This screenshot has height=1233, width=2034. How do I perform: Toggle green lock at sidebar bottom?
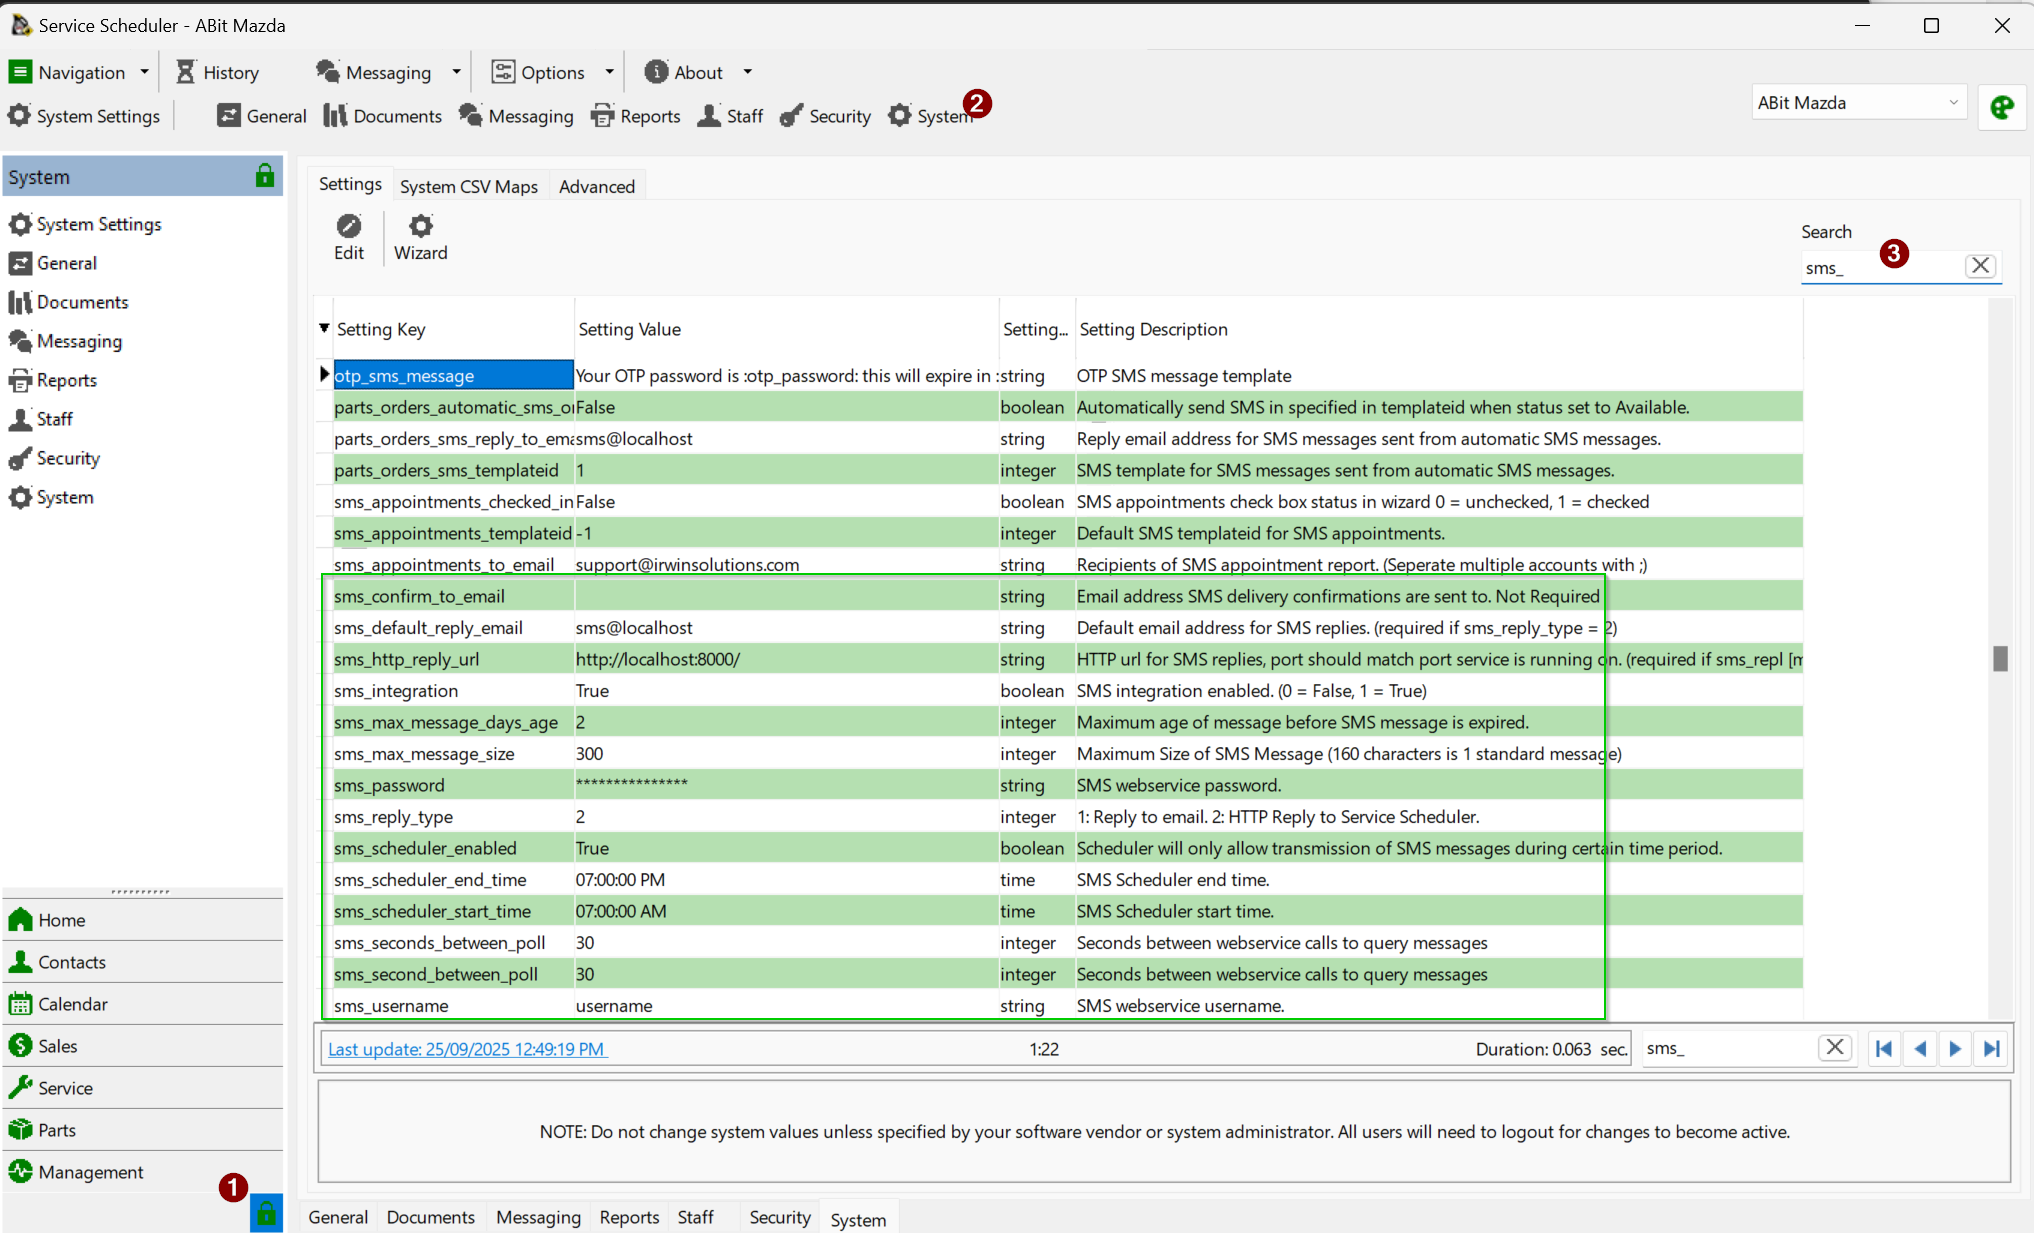coord(266,1213)
